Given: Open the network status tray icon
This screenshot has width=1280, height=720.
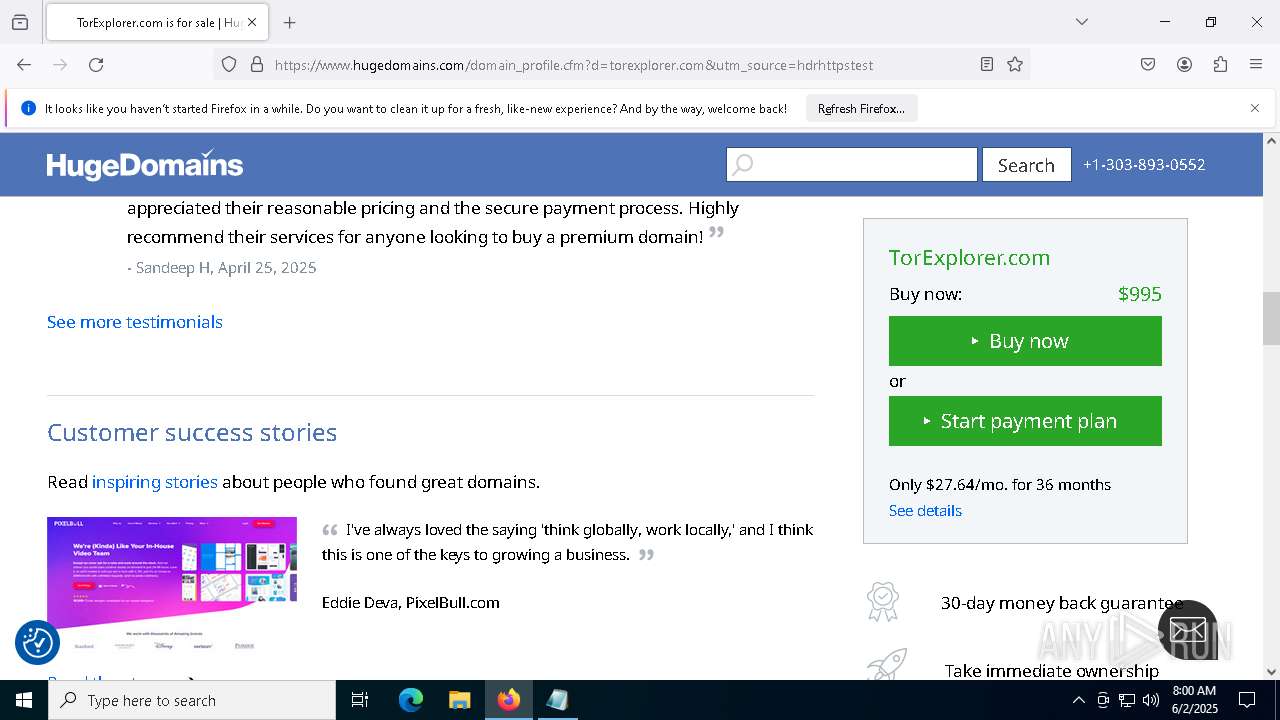Looking at the screenshot, I should click(1127, 700).
